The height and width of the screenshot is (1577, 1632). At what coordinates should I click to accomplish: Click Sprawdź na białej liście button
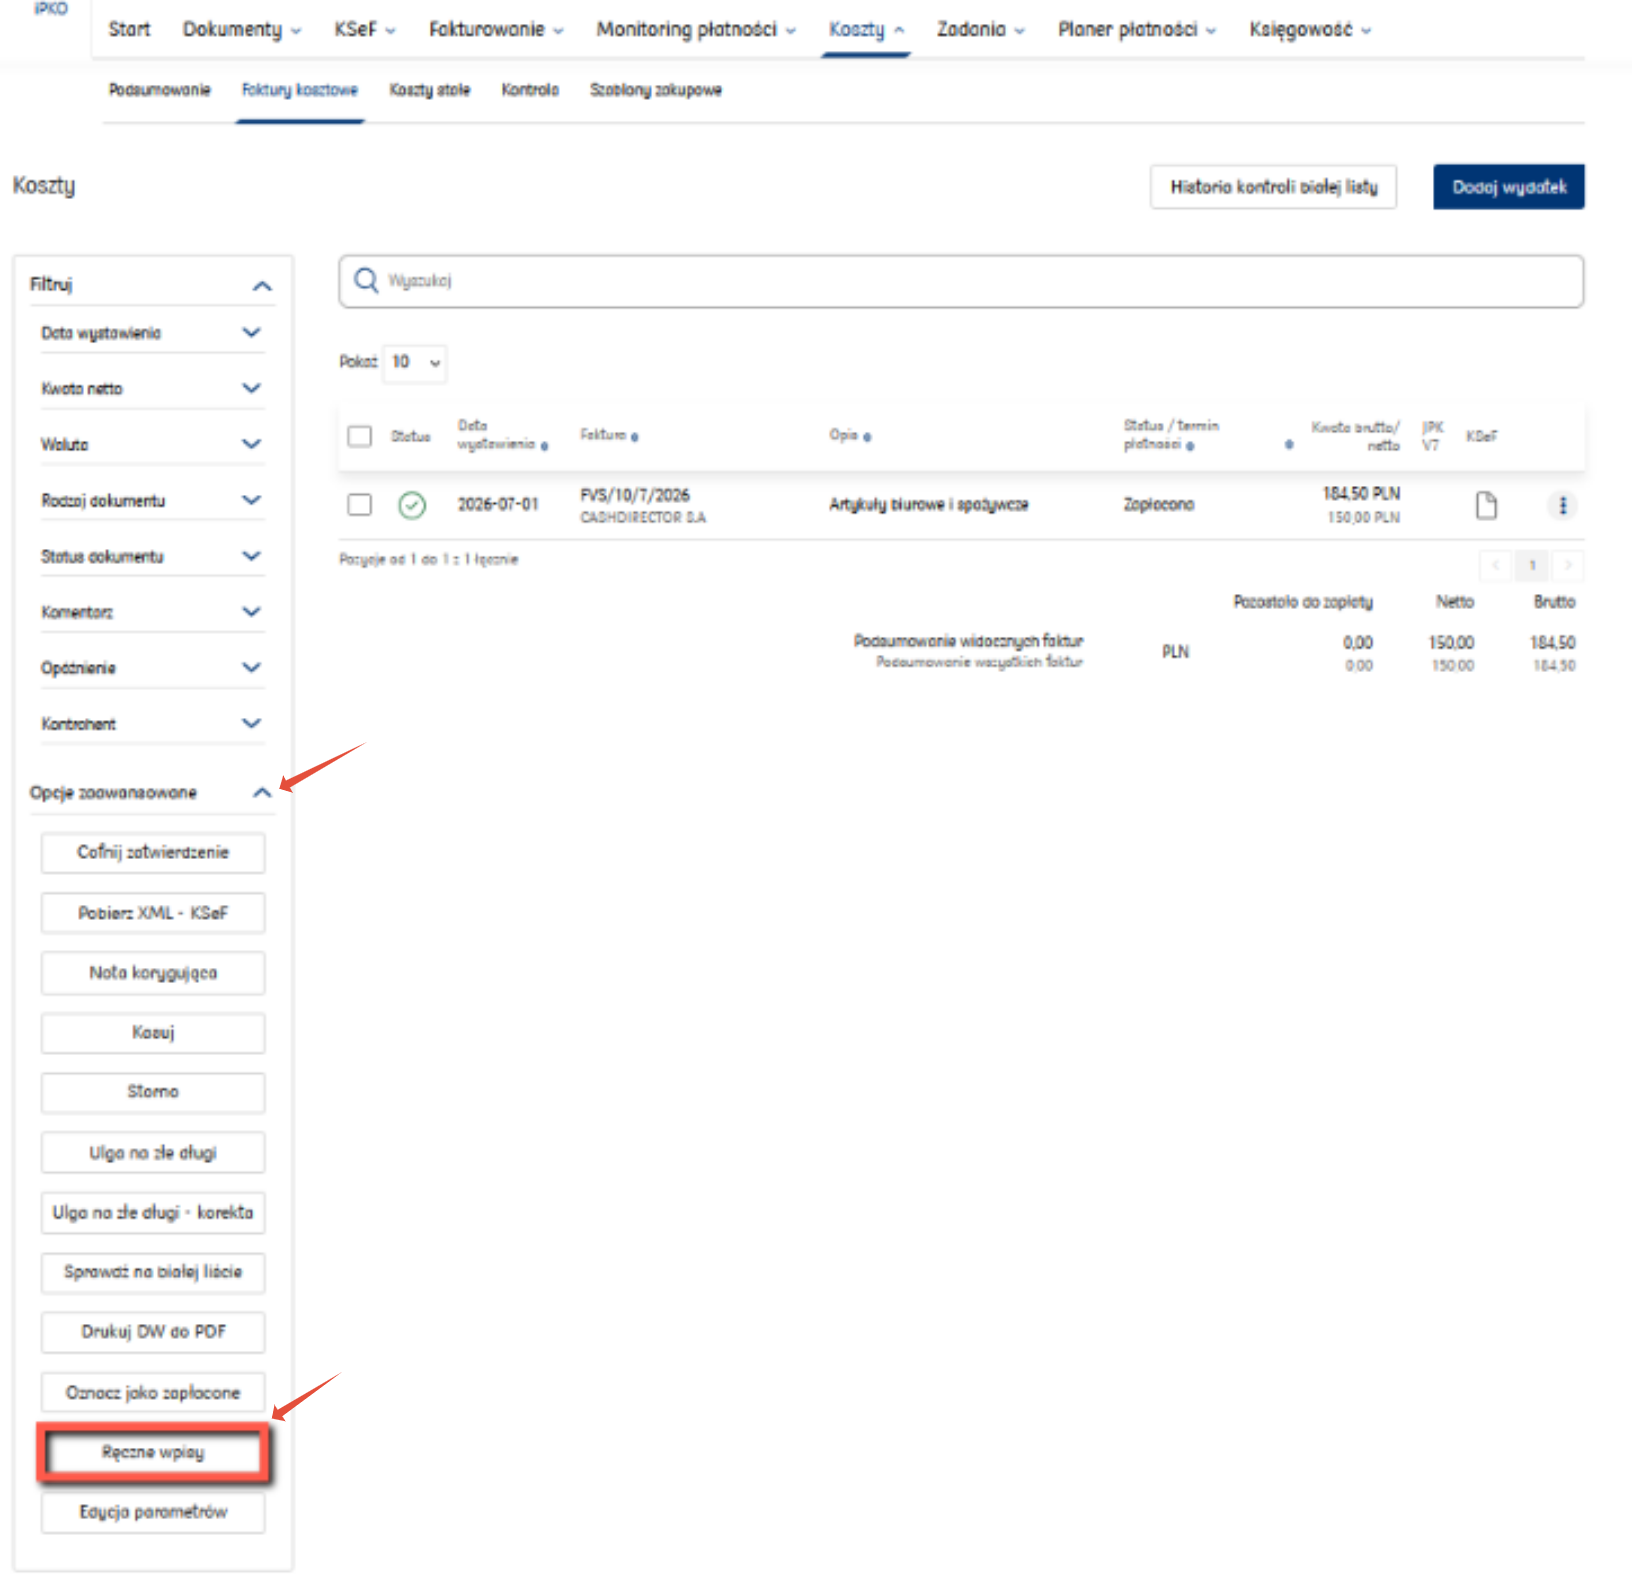point(153,1272)
